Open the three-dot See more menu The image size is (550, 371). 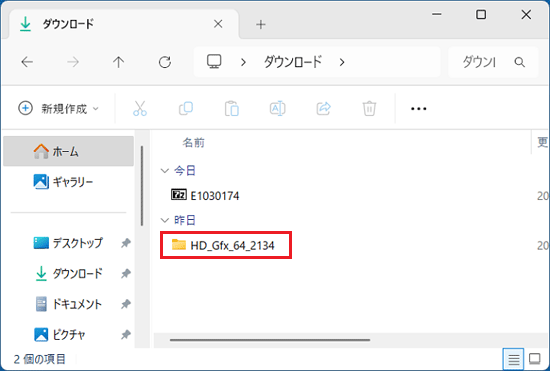418,109
